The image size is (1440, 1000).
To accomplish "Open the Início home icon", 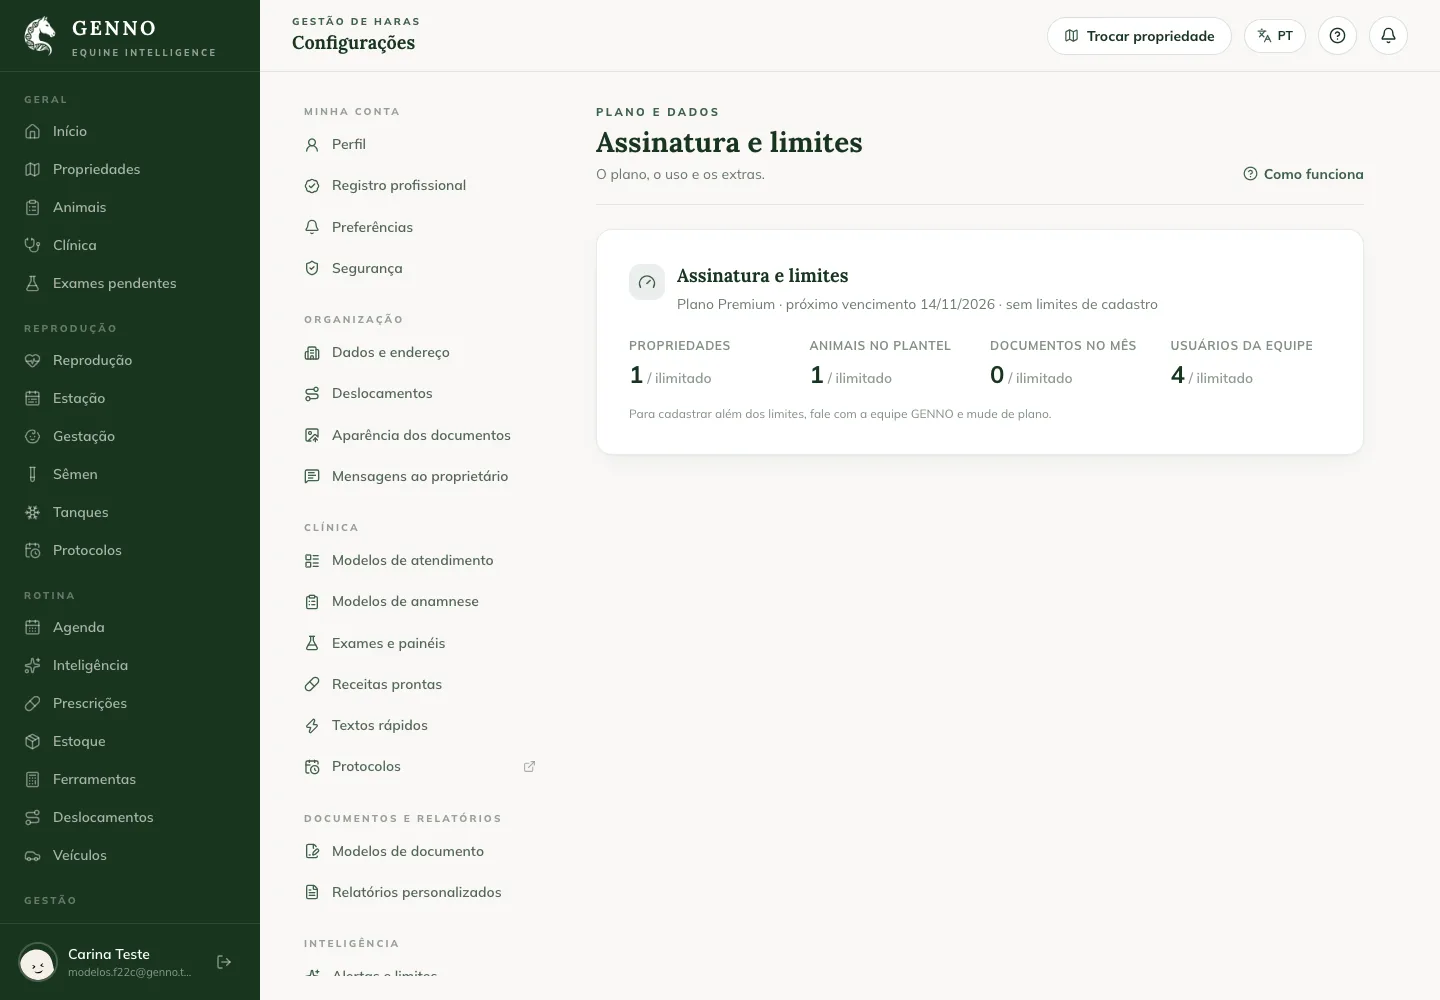I will (33, 131).
